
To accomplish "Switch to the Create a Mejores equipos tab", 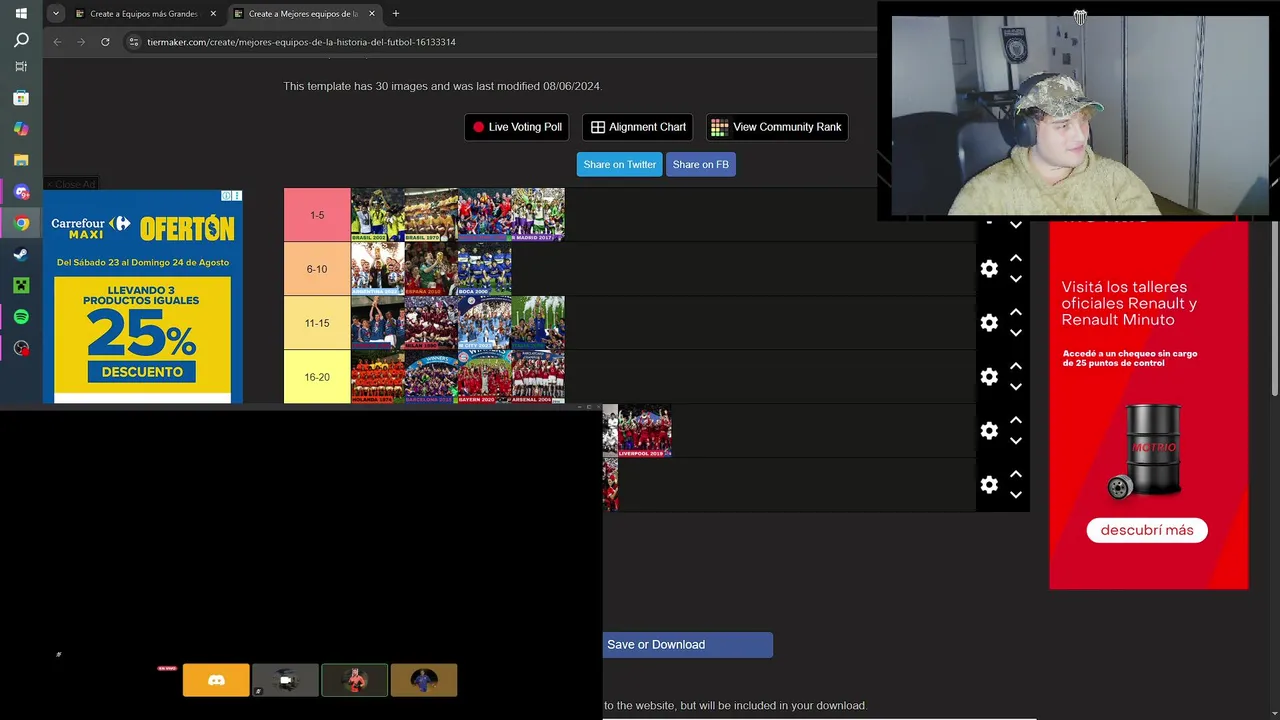I will tap(304, 14).
